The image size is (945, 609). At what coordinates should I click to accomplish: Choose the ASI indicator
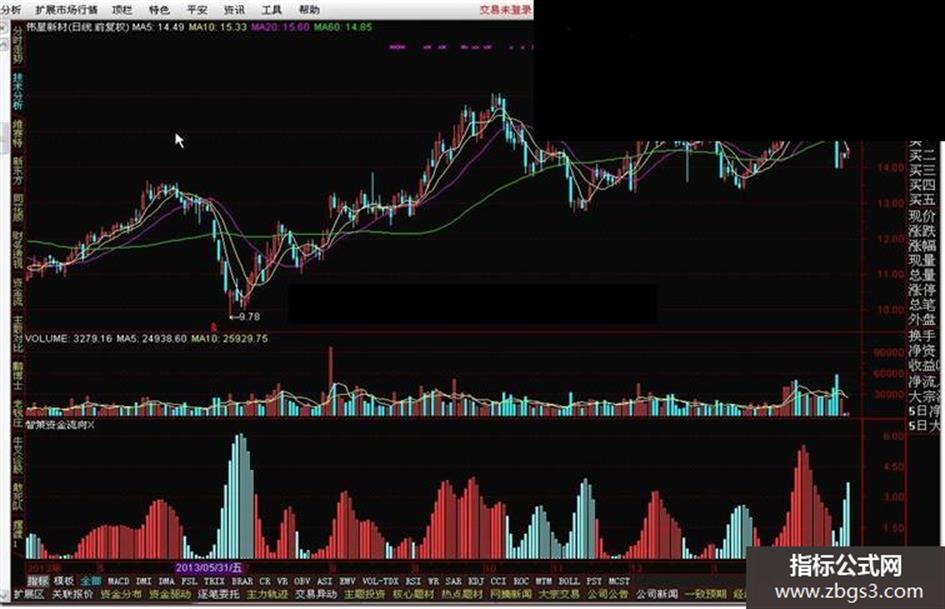[325, 581]
